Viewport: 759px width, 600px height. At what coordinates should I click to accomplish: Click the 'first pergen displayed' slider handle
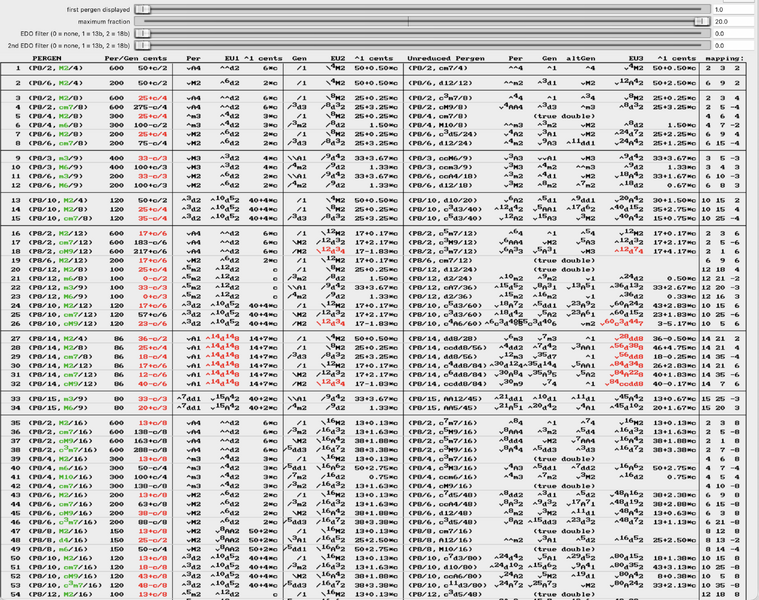[142, 9]
